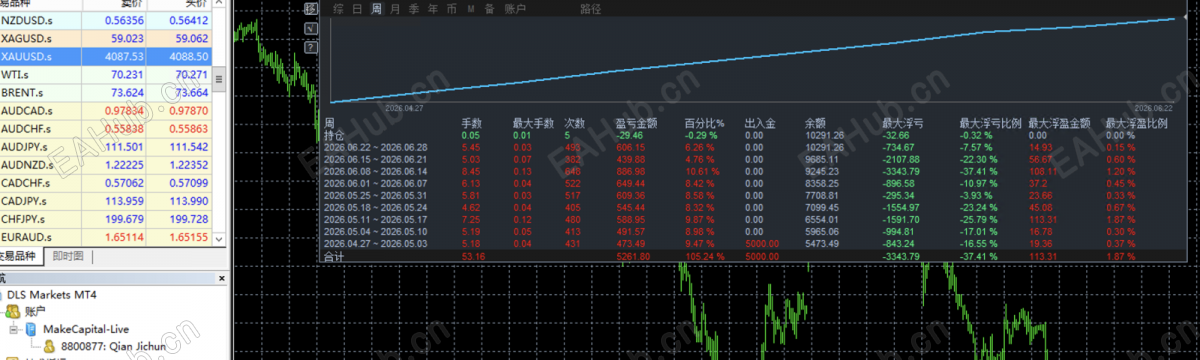Image resolution: width=1200 pixels, height=360 pixels.
Task: Select AUDJPY.s symbol row
Action: point(106,146)
